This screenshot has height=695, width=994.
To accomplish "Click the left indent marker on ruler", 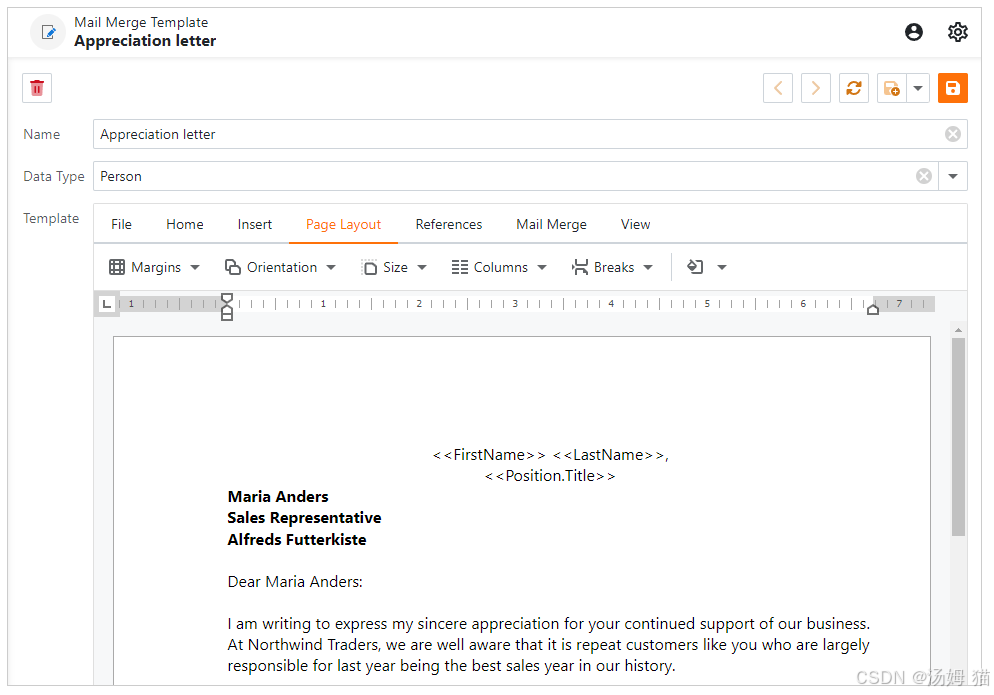I will click(x=227, y=307).
